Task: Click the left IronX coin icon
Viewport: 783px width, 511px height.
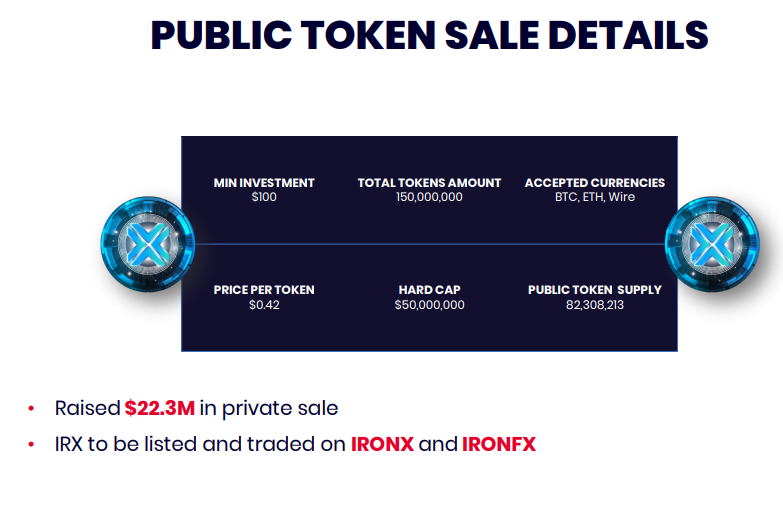Action: click(x=148, y=244)
